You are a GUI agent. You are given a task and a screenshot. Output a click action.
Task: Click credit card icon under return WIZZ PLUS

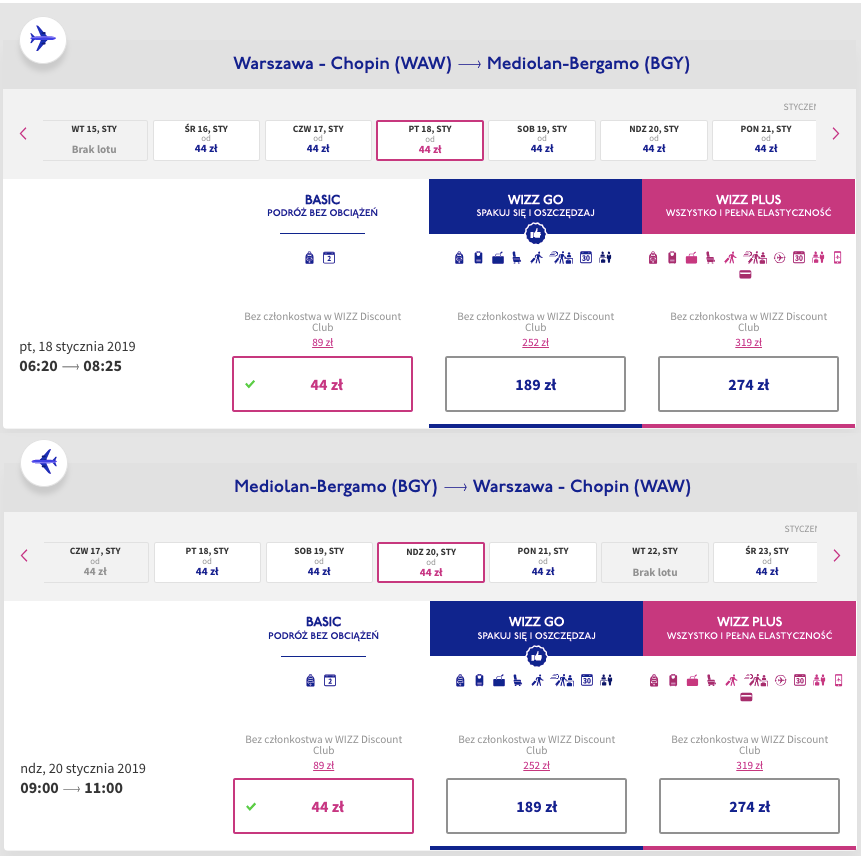[746, 697]
